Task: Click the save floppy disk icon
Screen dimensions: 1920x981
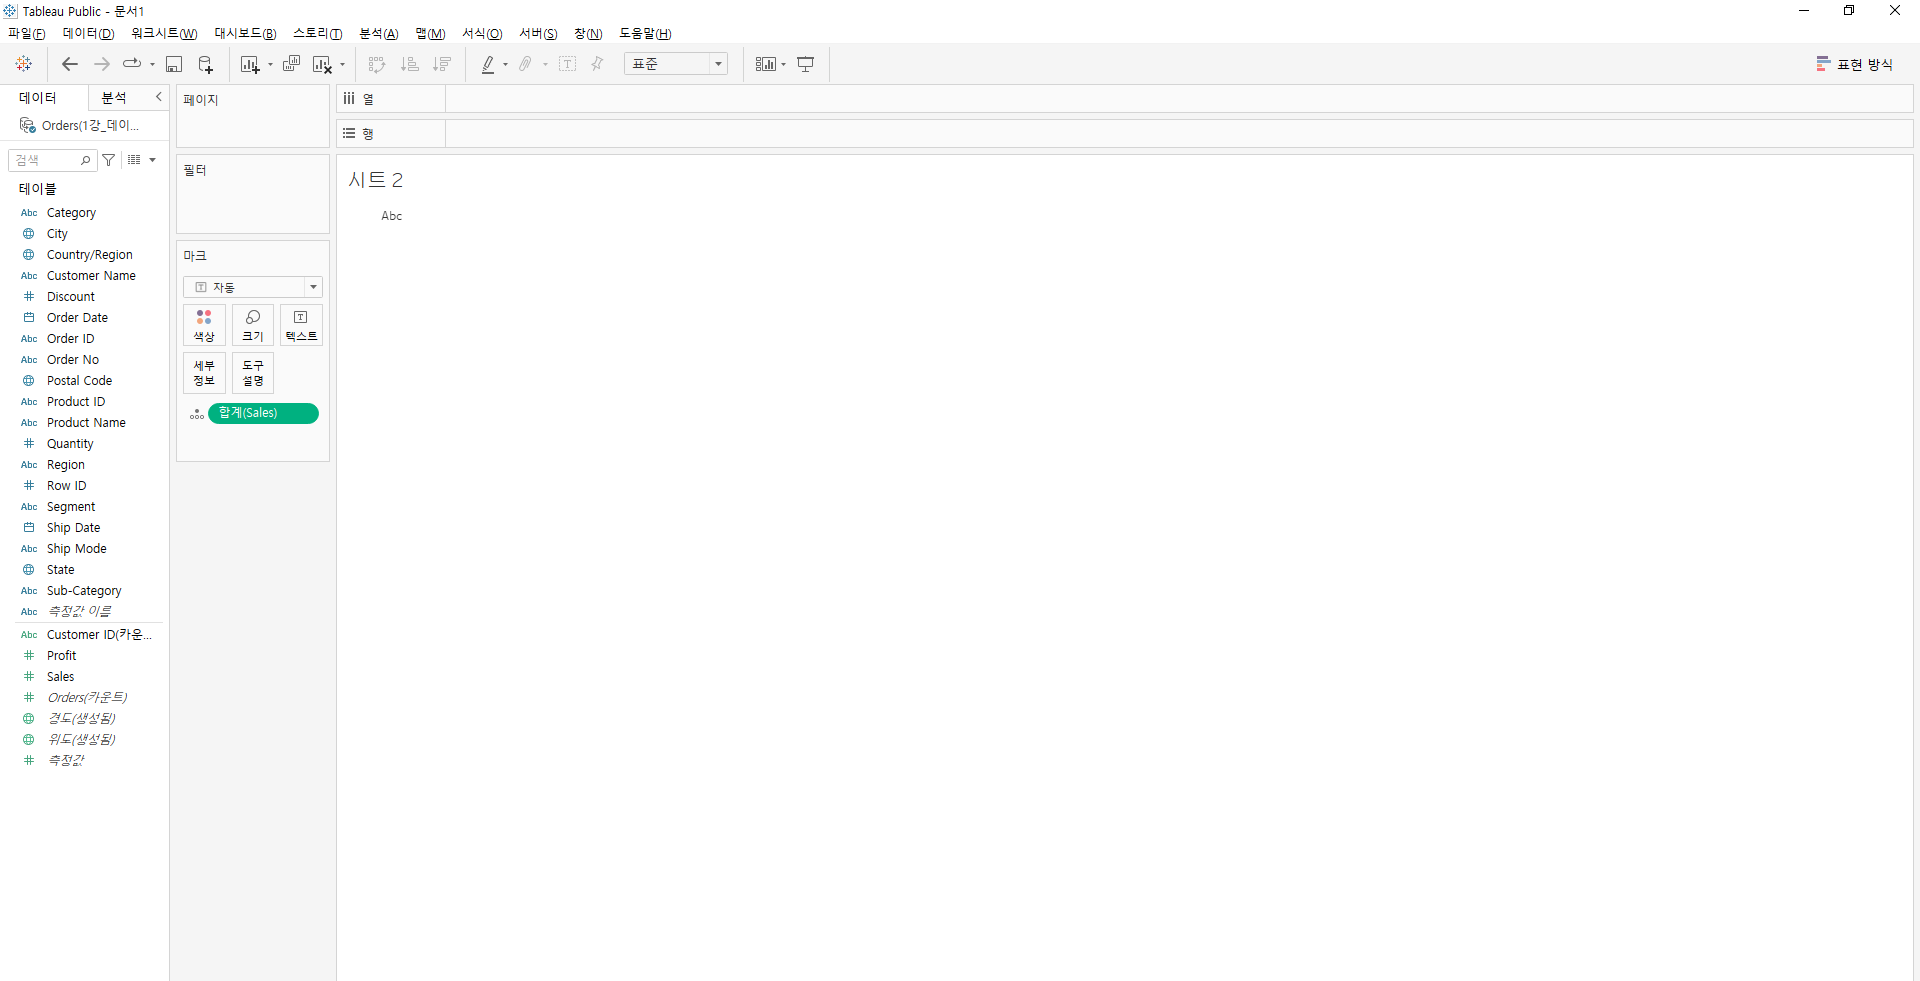Action: (x=174, y=64)
